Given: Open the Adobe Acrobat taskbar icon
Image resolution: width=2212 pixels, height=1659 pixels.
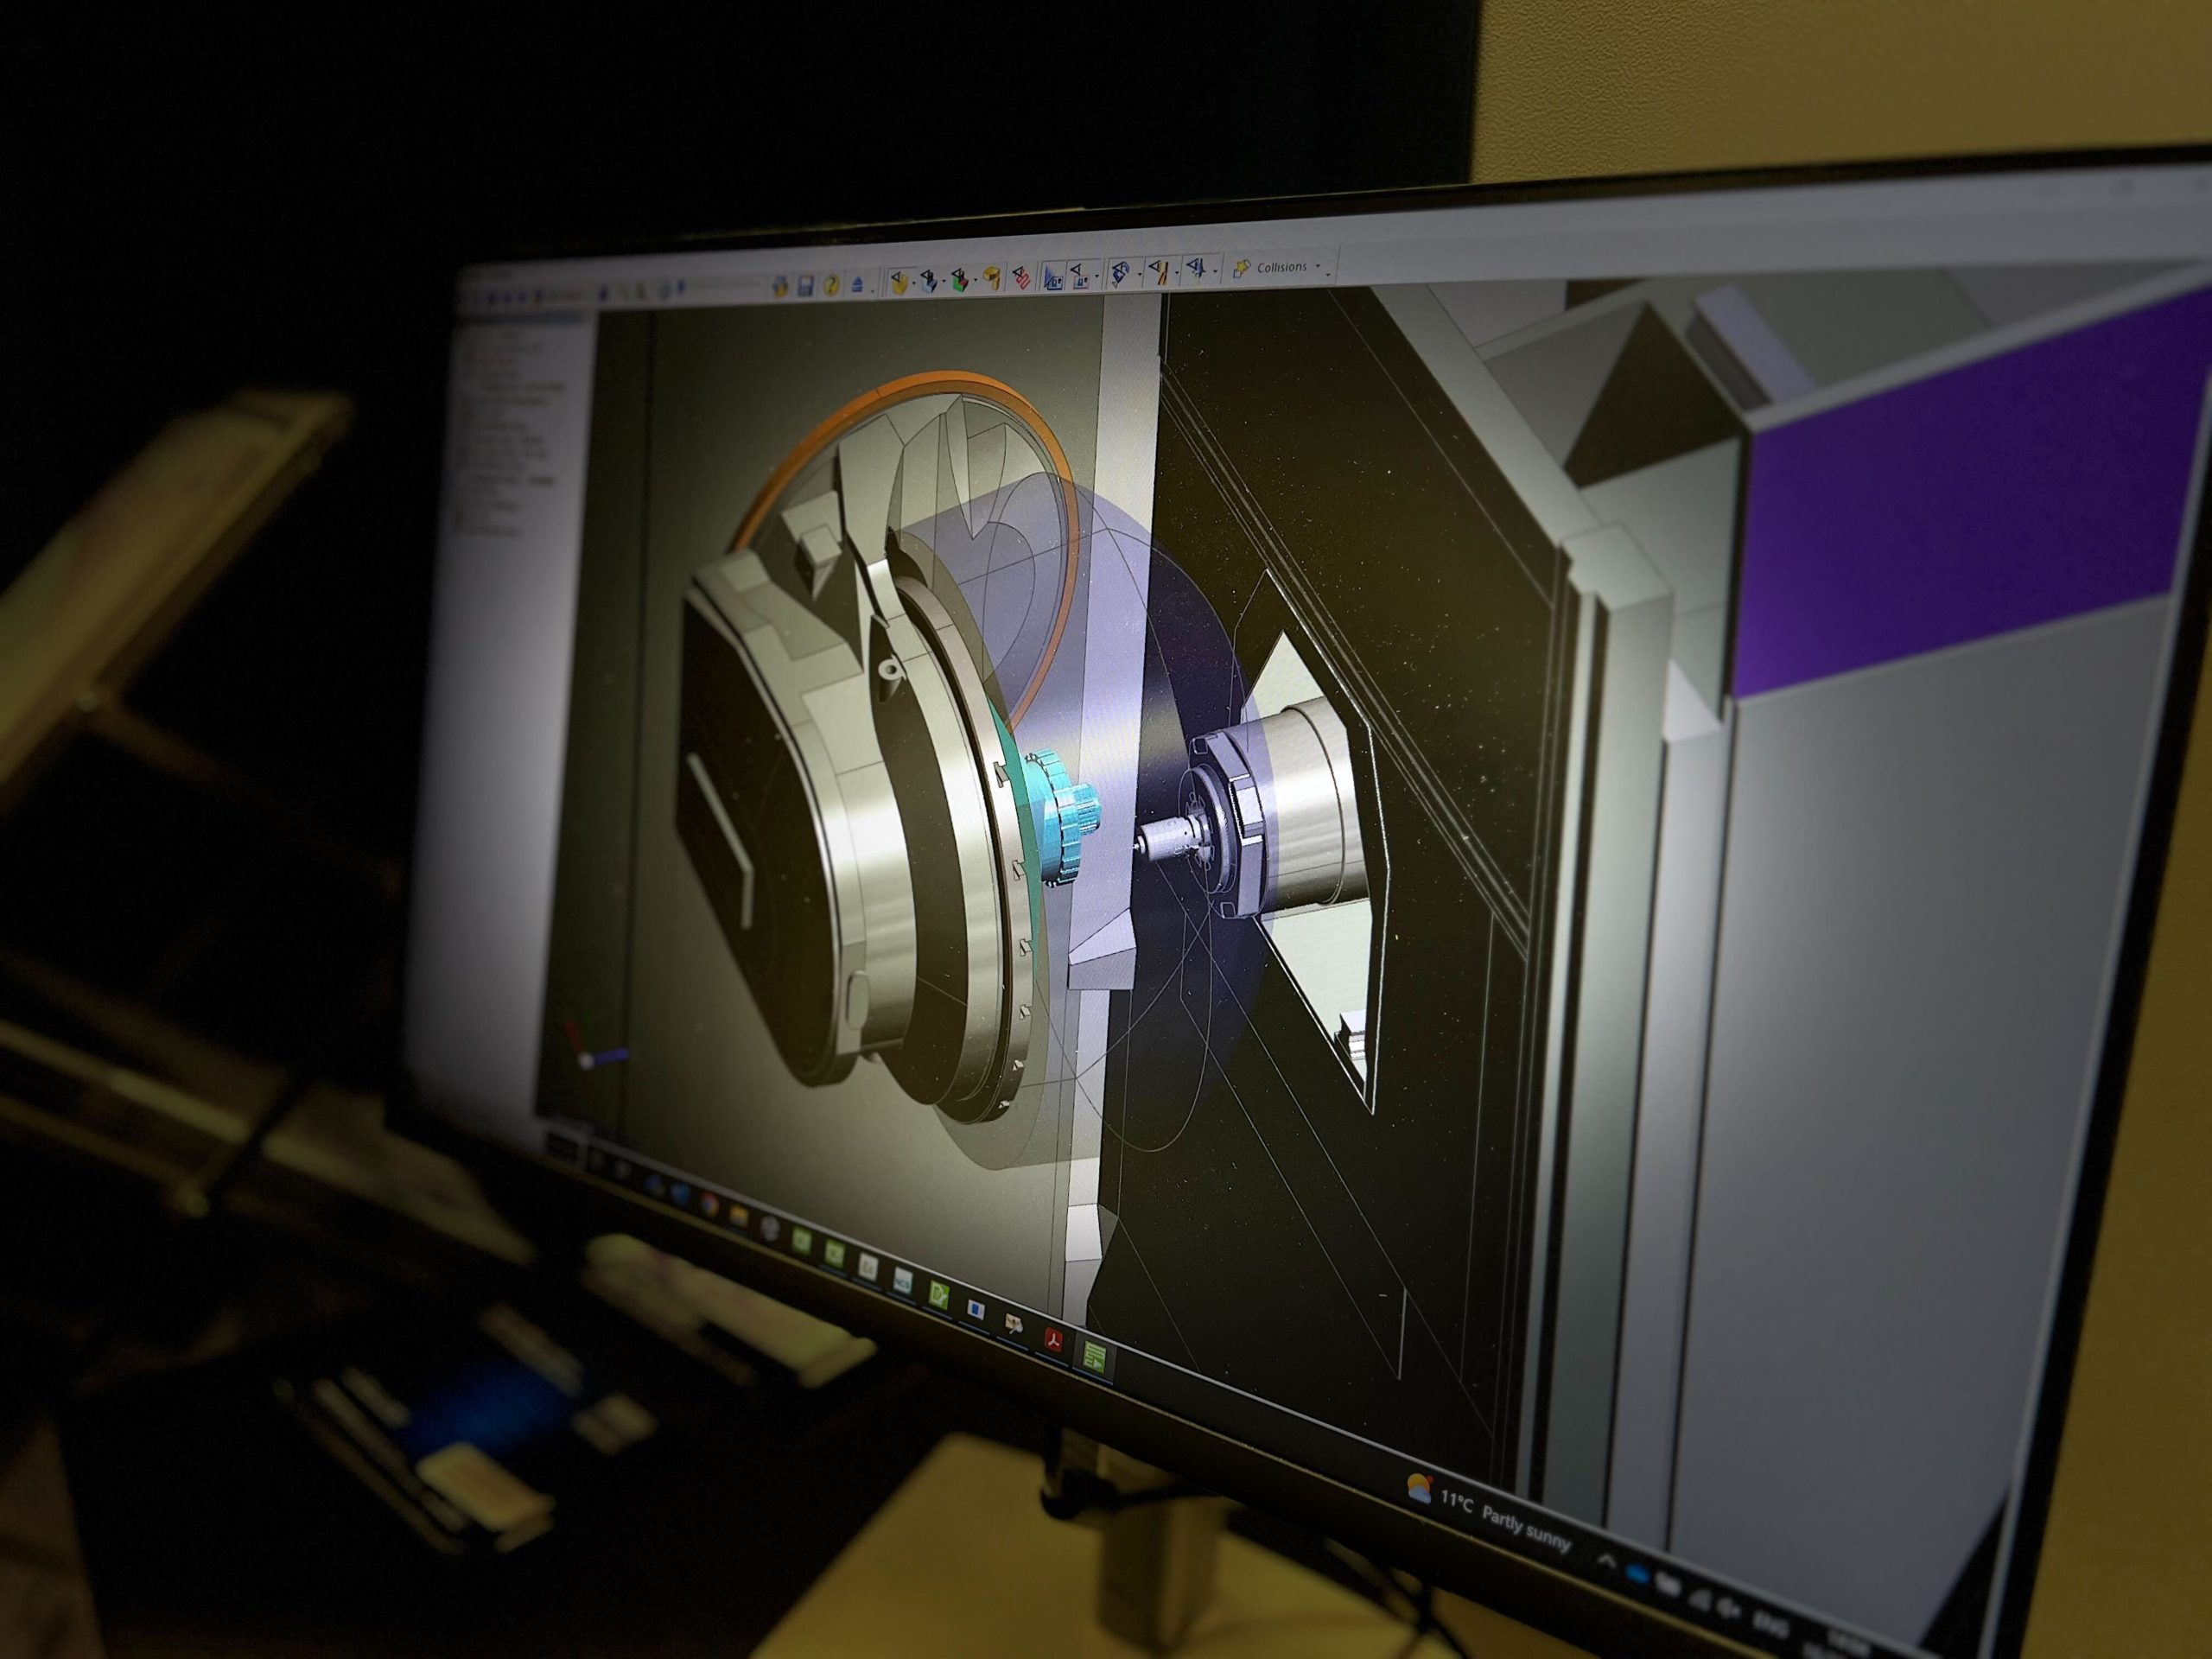Looking at the screenshot, I should click(x=1053, y=1340).
